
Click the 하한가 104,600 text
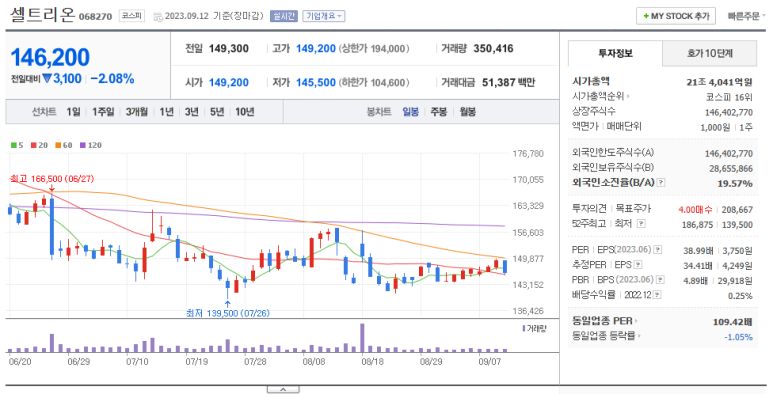click(374, 82)
